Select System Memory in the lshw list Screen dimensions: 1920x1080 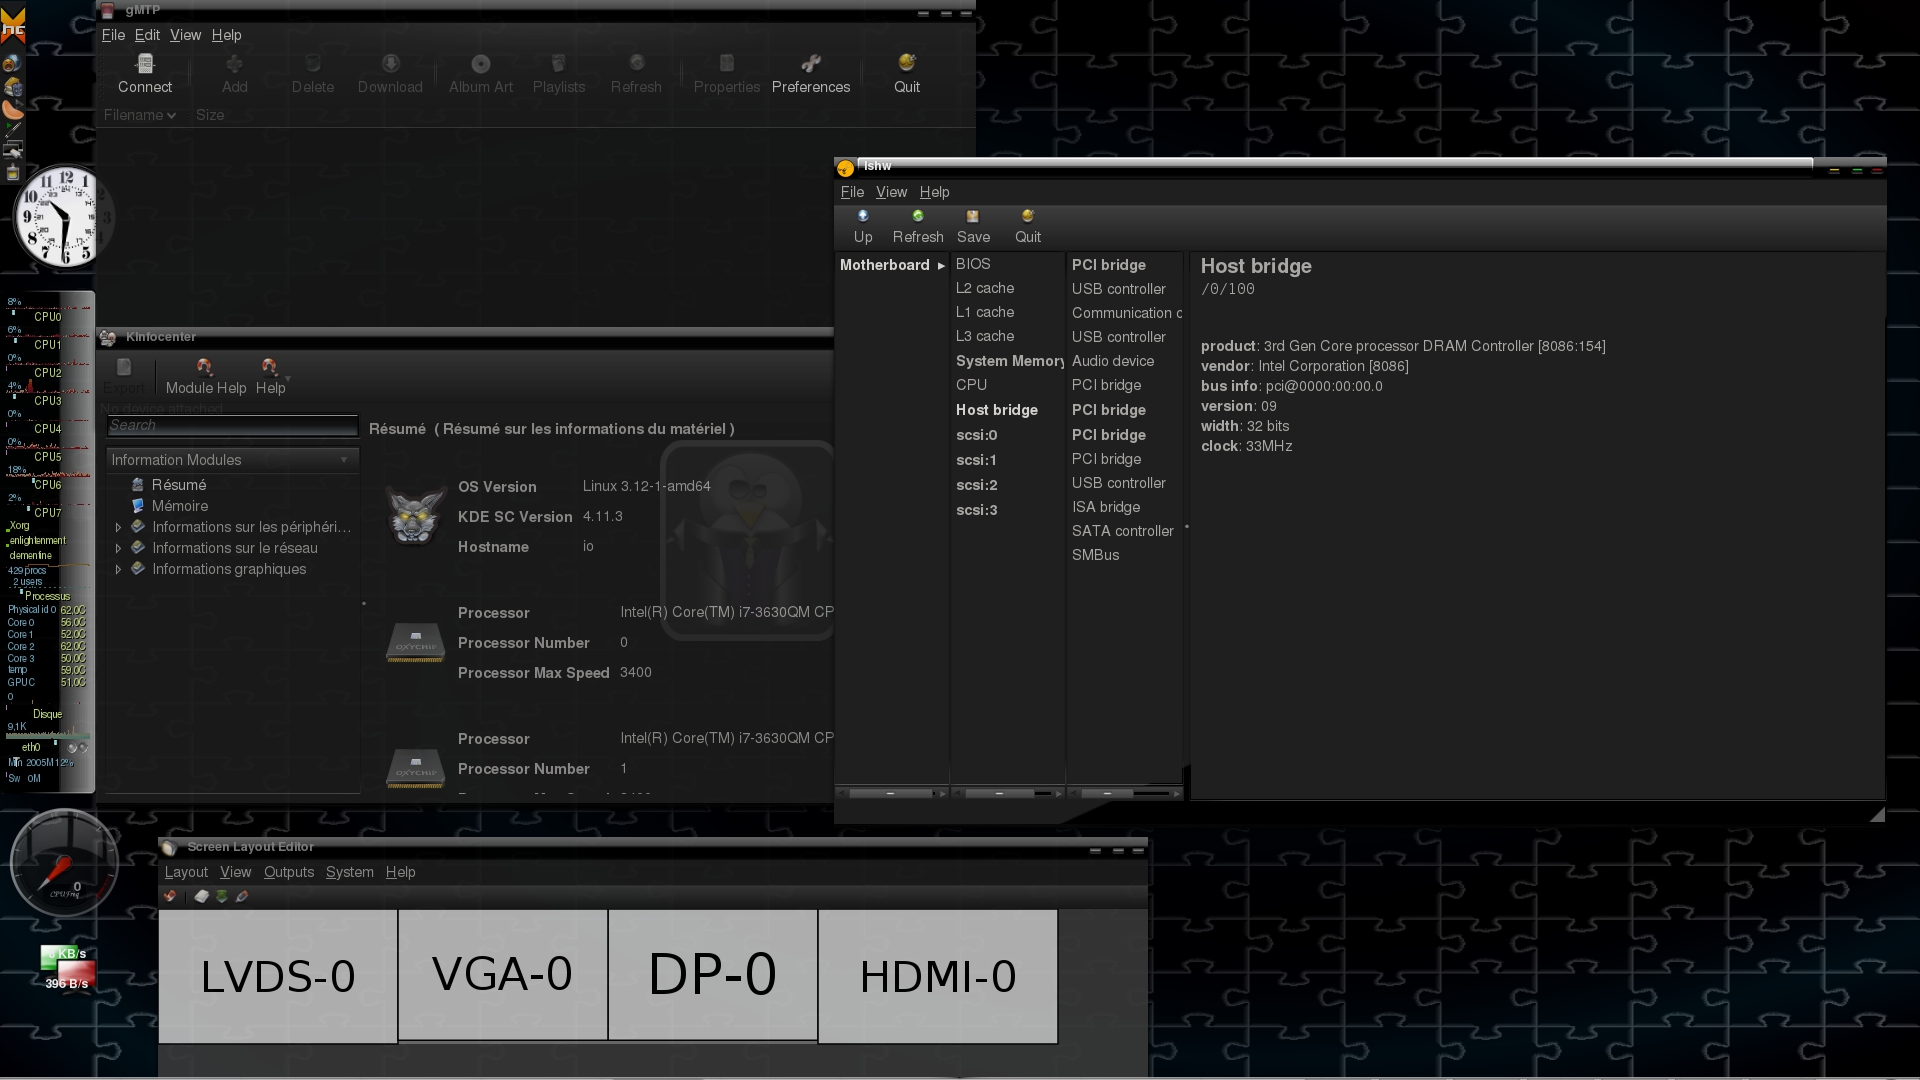point(1009,361)
